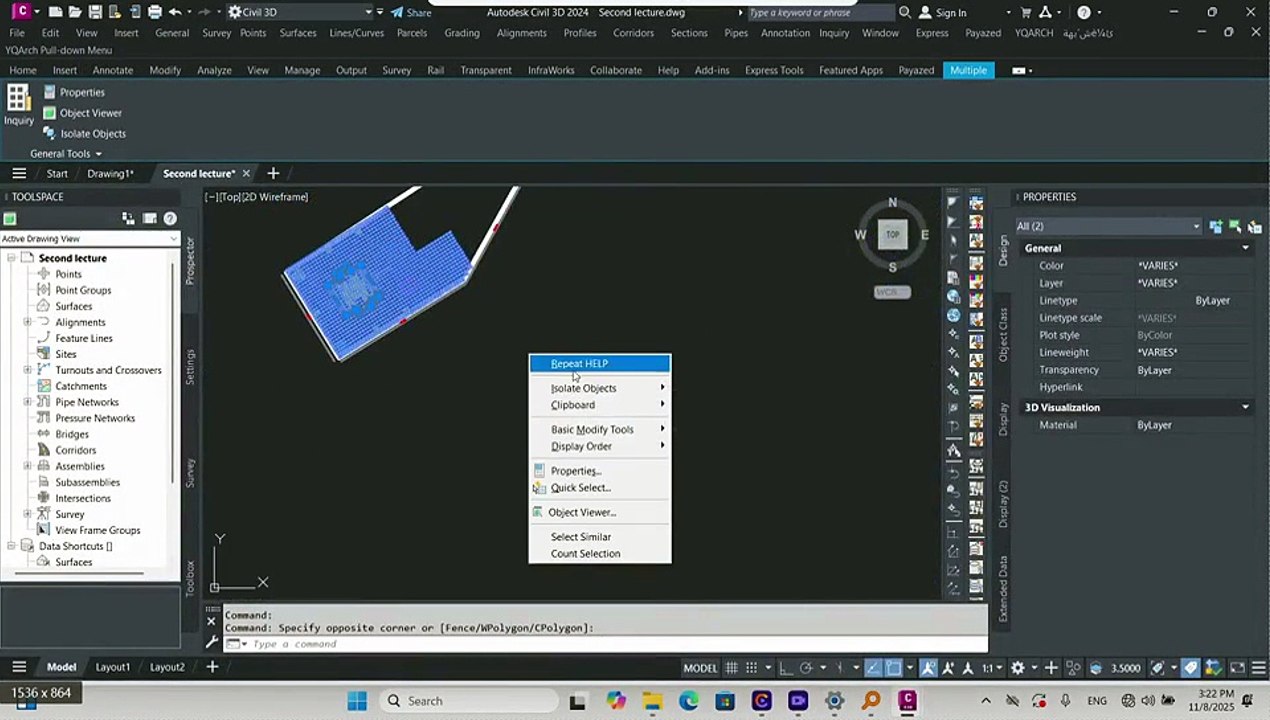Click the Toolspace help question mark icon

tap(170, 218)
